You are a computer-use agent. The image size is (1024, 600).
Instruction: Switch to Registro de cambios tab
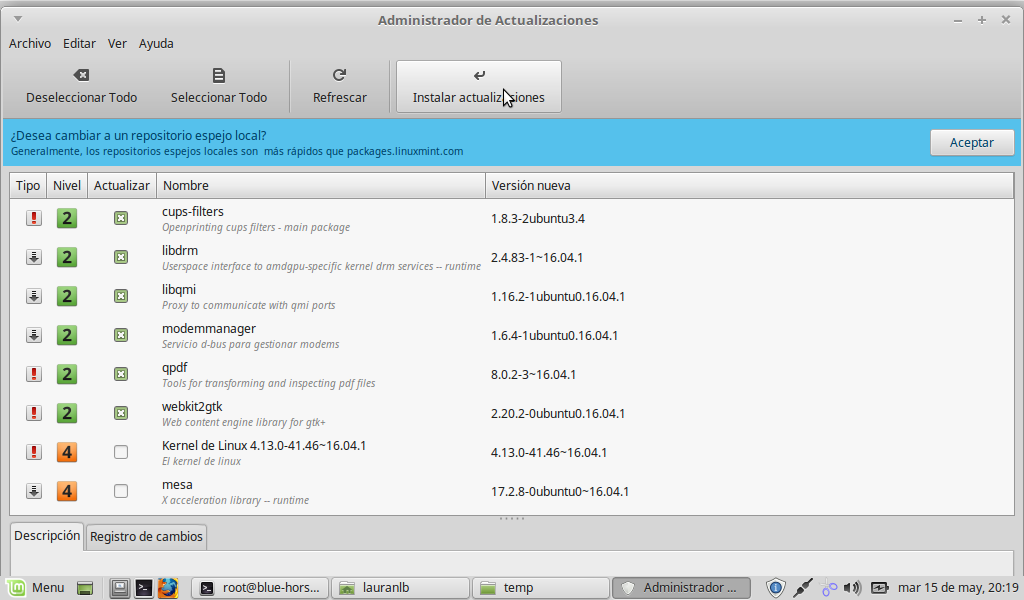pos(146,537)
